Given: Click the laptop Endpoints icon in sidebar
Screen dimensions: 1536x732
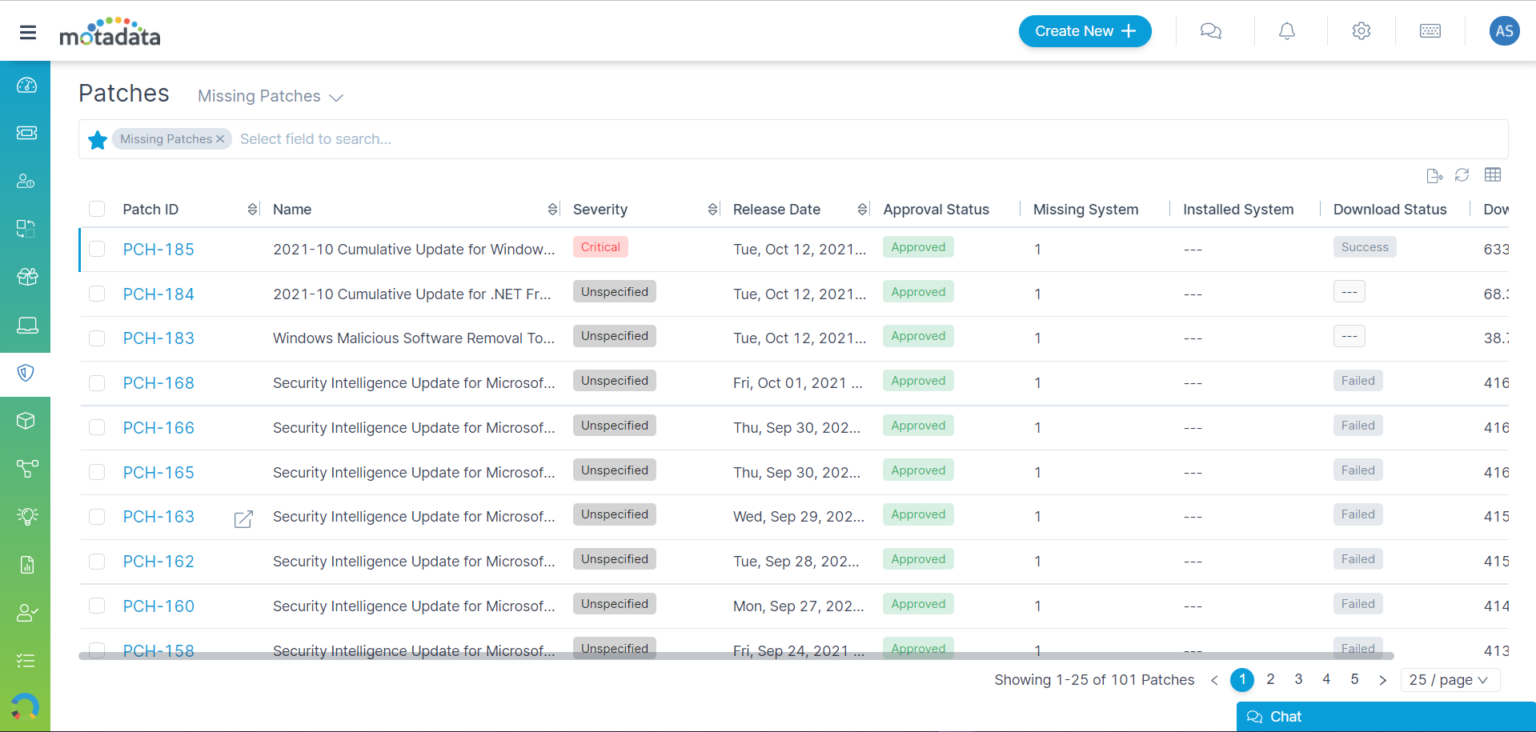Looking at the screenshot, I should tap(25, 324).
